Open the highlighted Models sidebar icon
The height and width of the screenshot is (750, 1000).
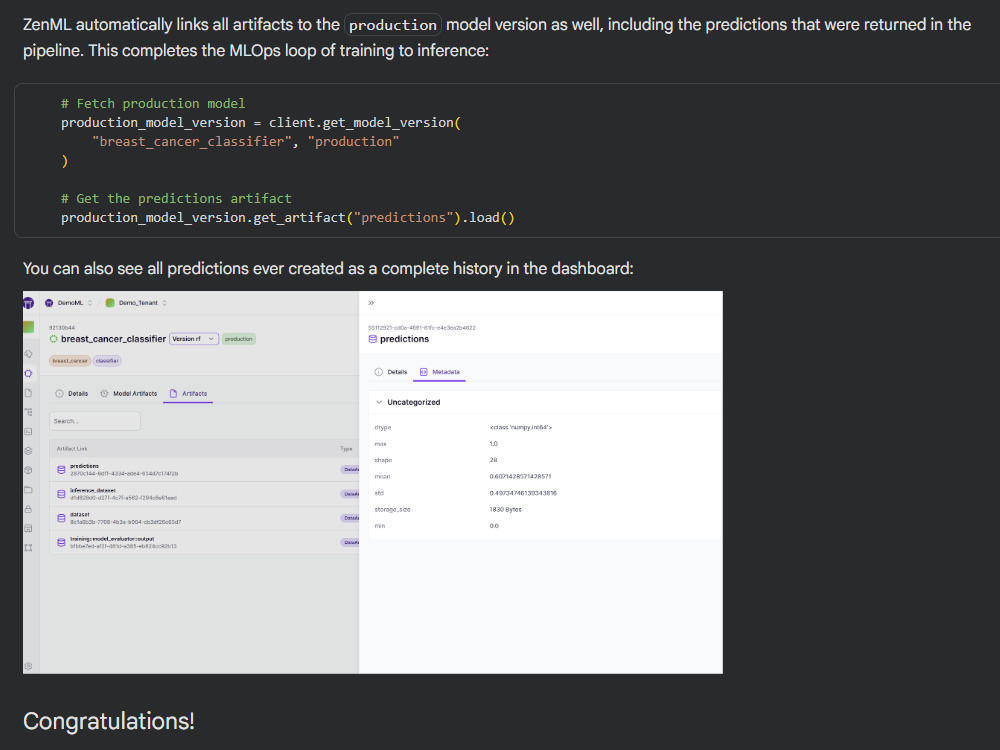pyautogui.click(x=28, y=373)
